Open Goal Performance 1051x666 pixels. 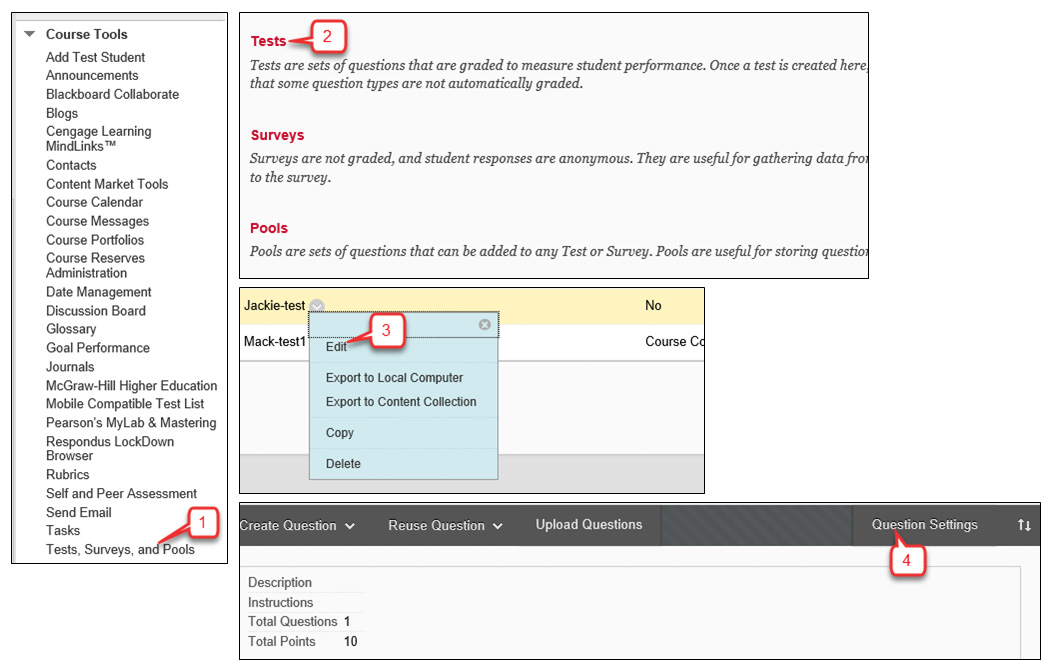click(98, 348)
